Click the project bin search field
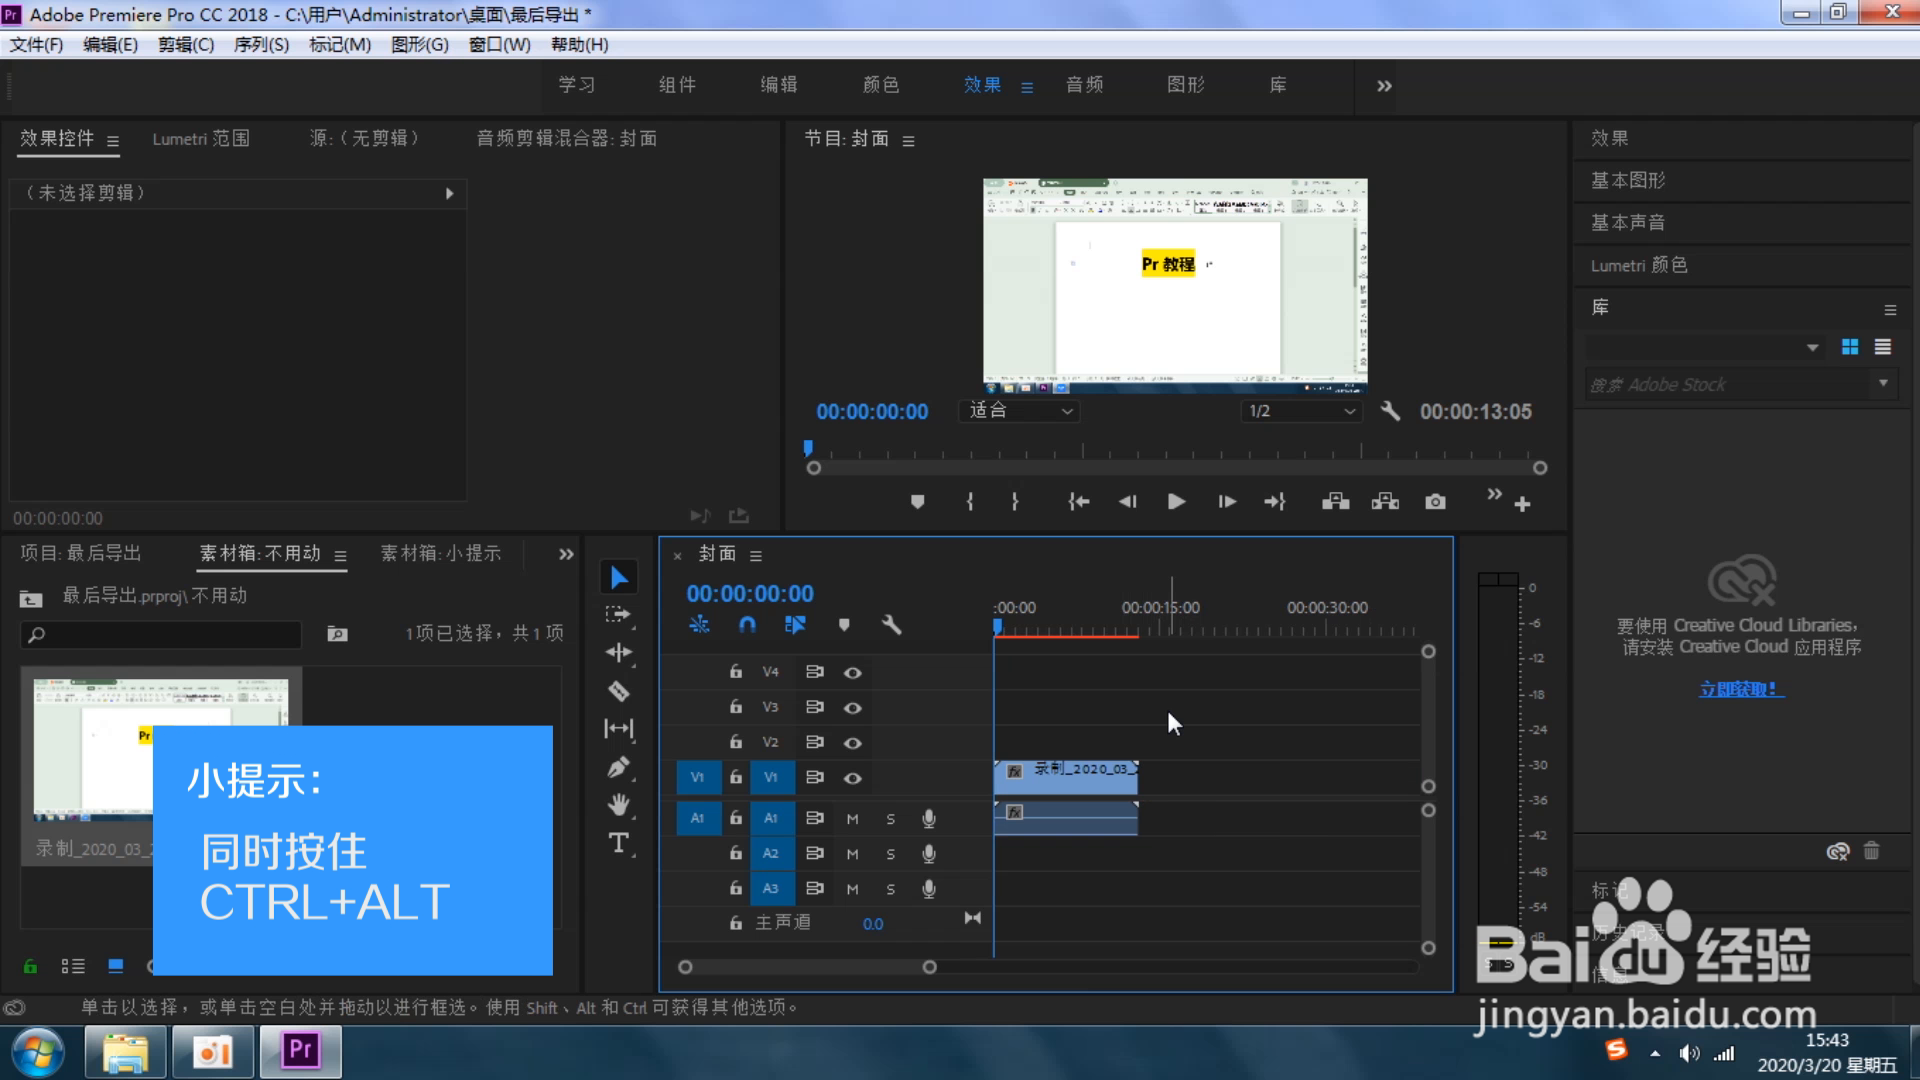This screenshot has height=1080, width=1920. (161, 635)
